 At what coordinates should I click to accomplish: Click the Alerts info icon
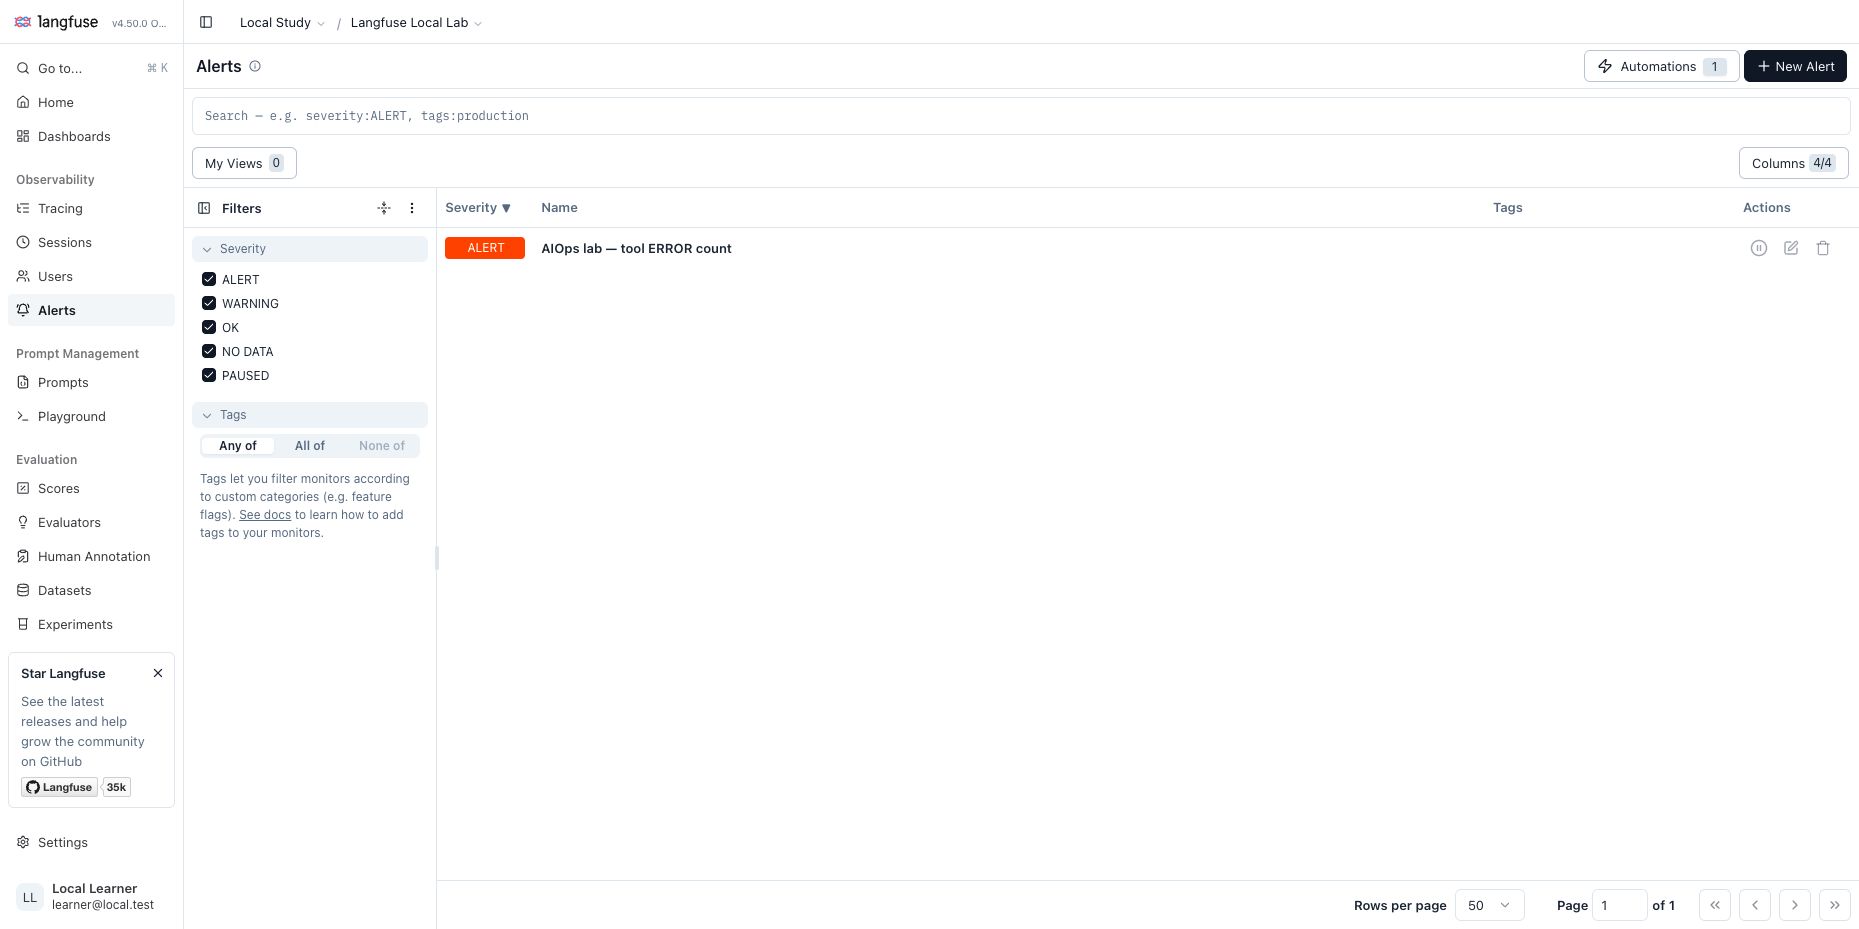[x=255, y=66]
